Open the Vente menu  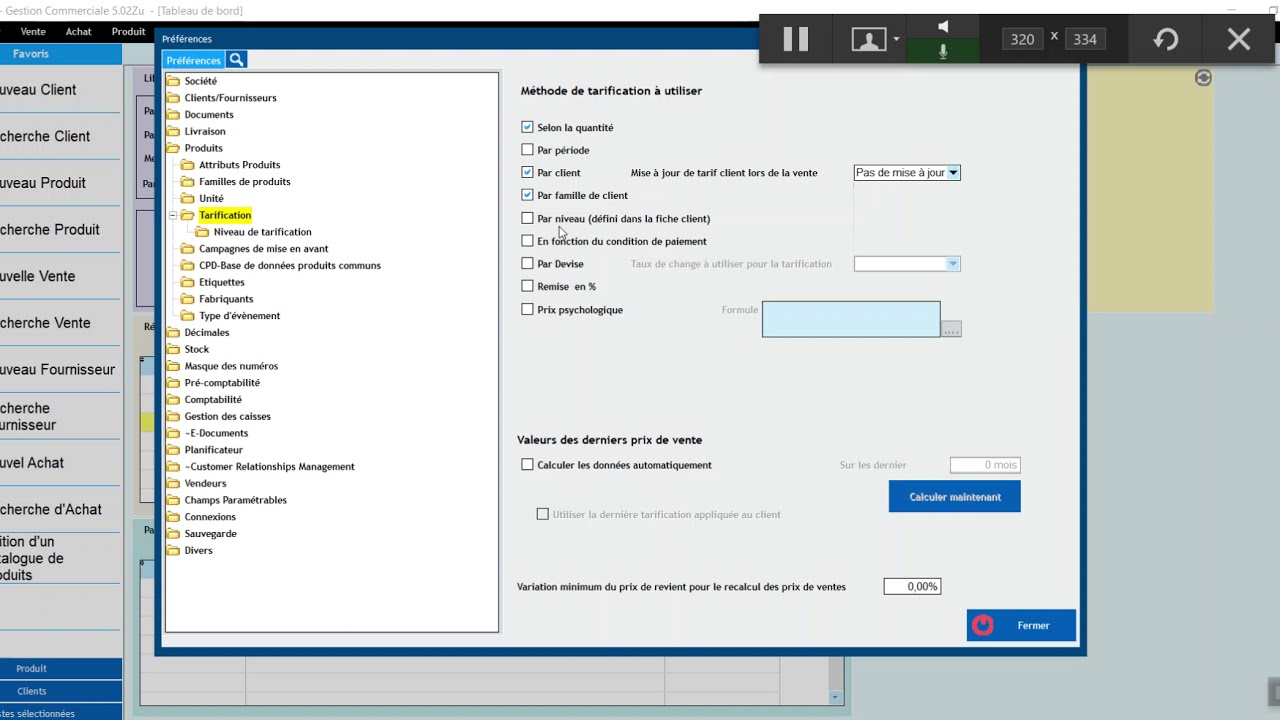point(33,32)
